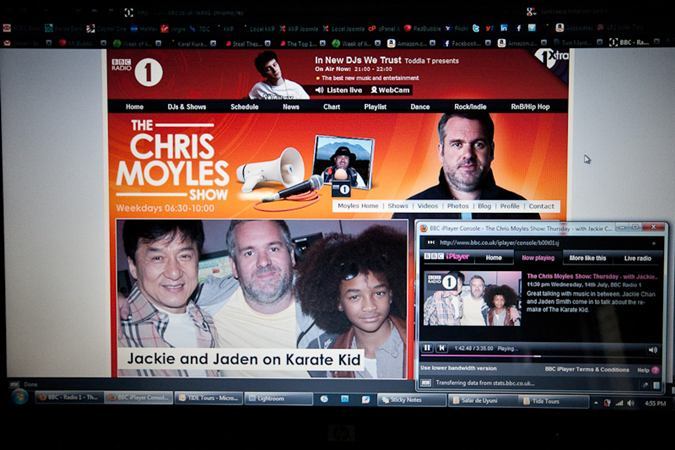This screenshot has height=450, width=675.
Task: Click the LinkedIn bookmark icon in bookmarks bar
Action: coord(503,28)
